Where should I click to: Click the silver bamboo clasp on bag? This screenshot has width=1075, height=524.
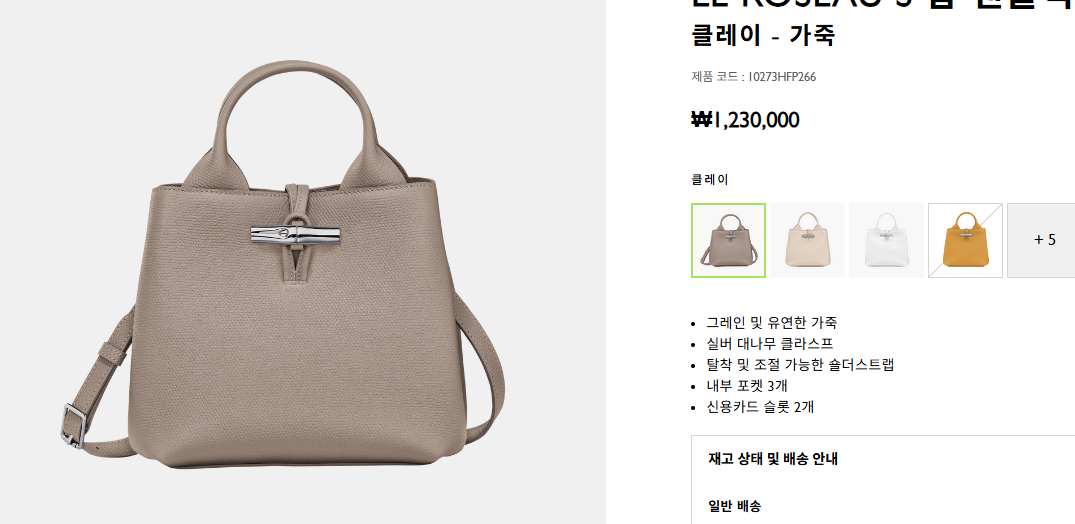pyautogui.click(x=295, y=235)
